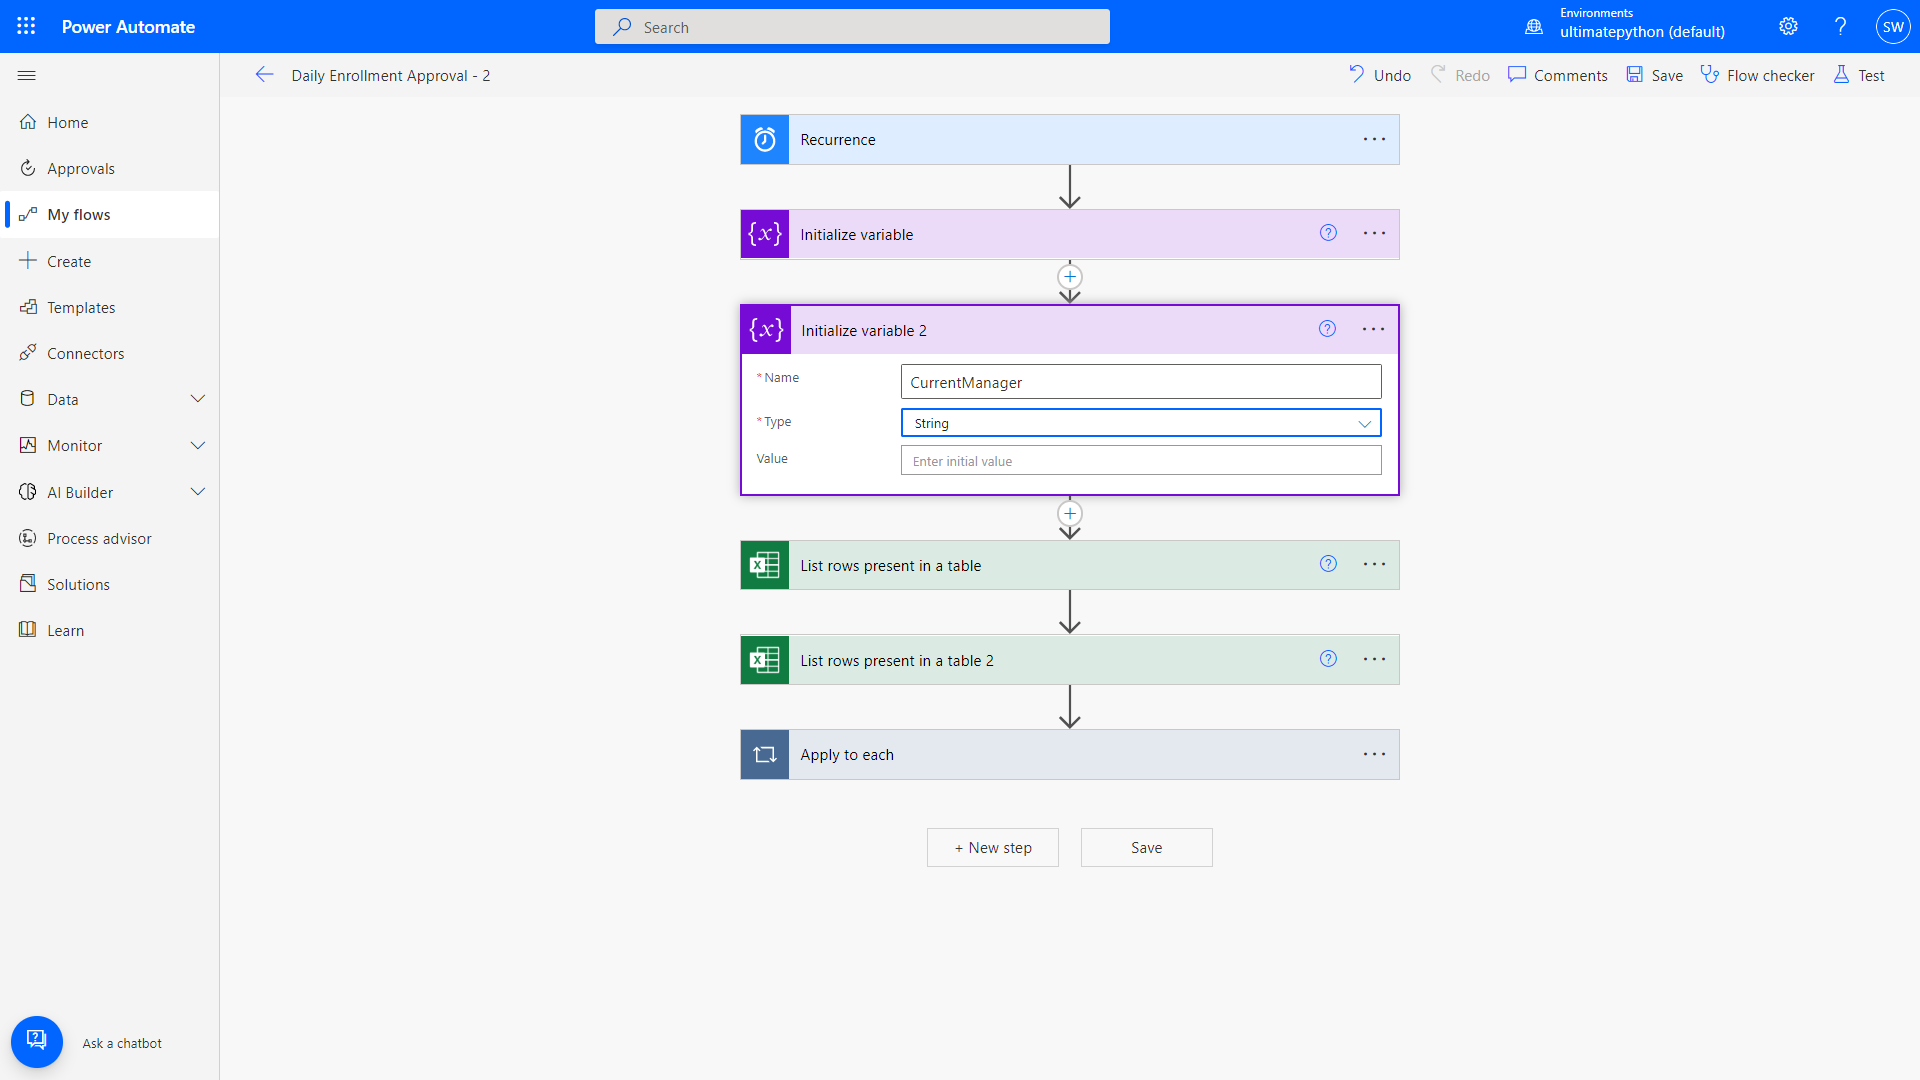Screen dimensions: 1920x1080
Task: Open help for Initialize variable
Action: coord(1328,233)
